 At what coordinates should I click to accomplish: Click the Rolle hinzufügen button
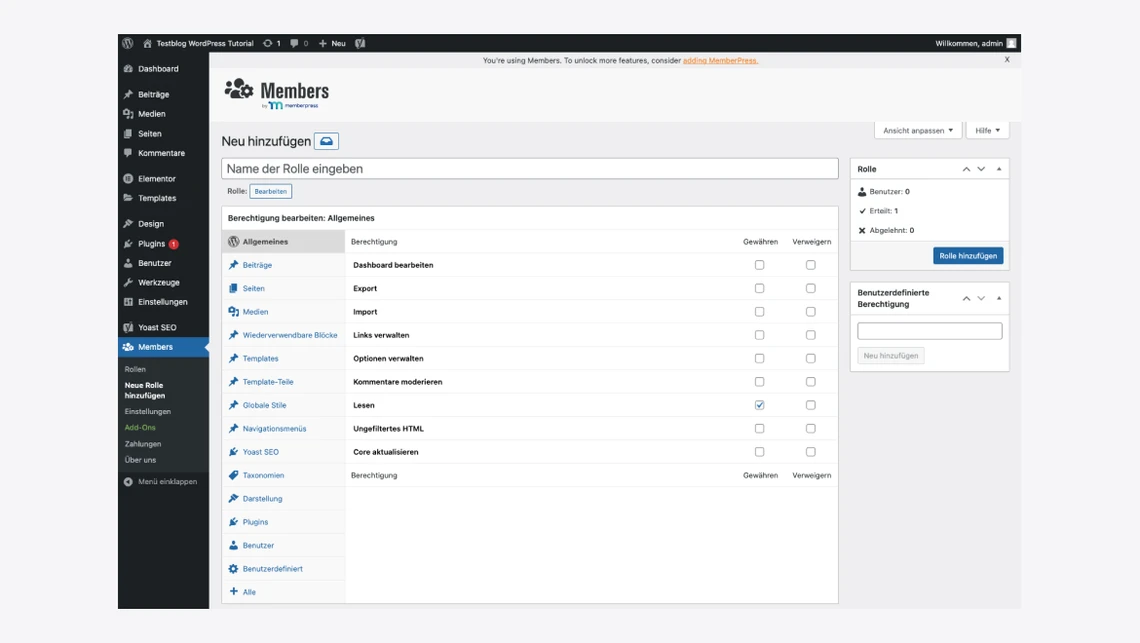(967, 256)
